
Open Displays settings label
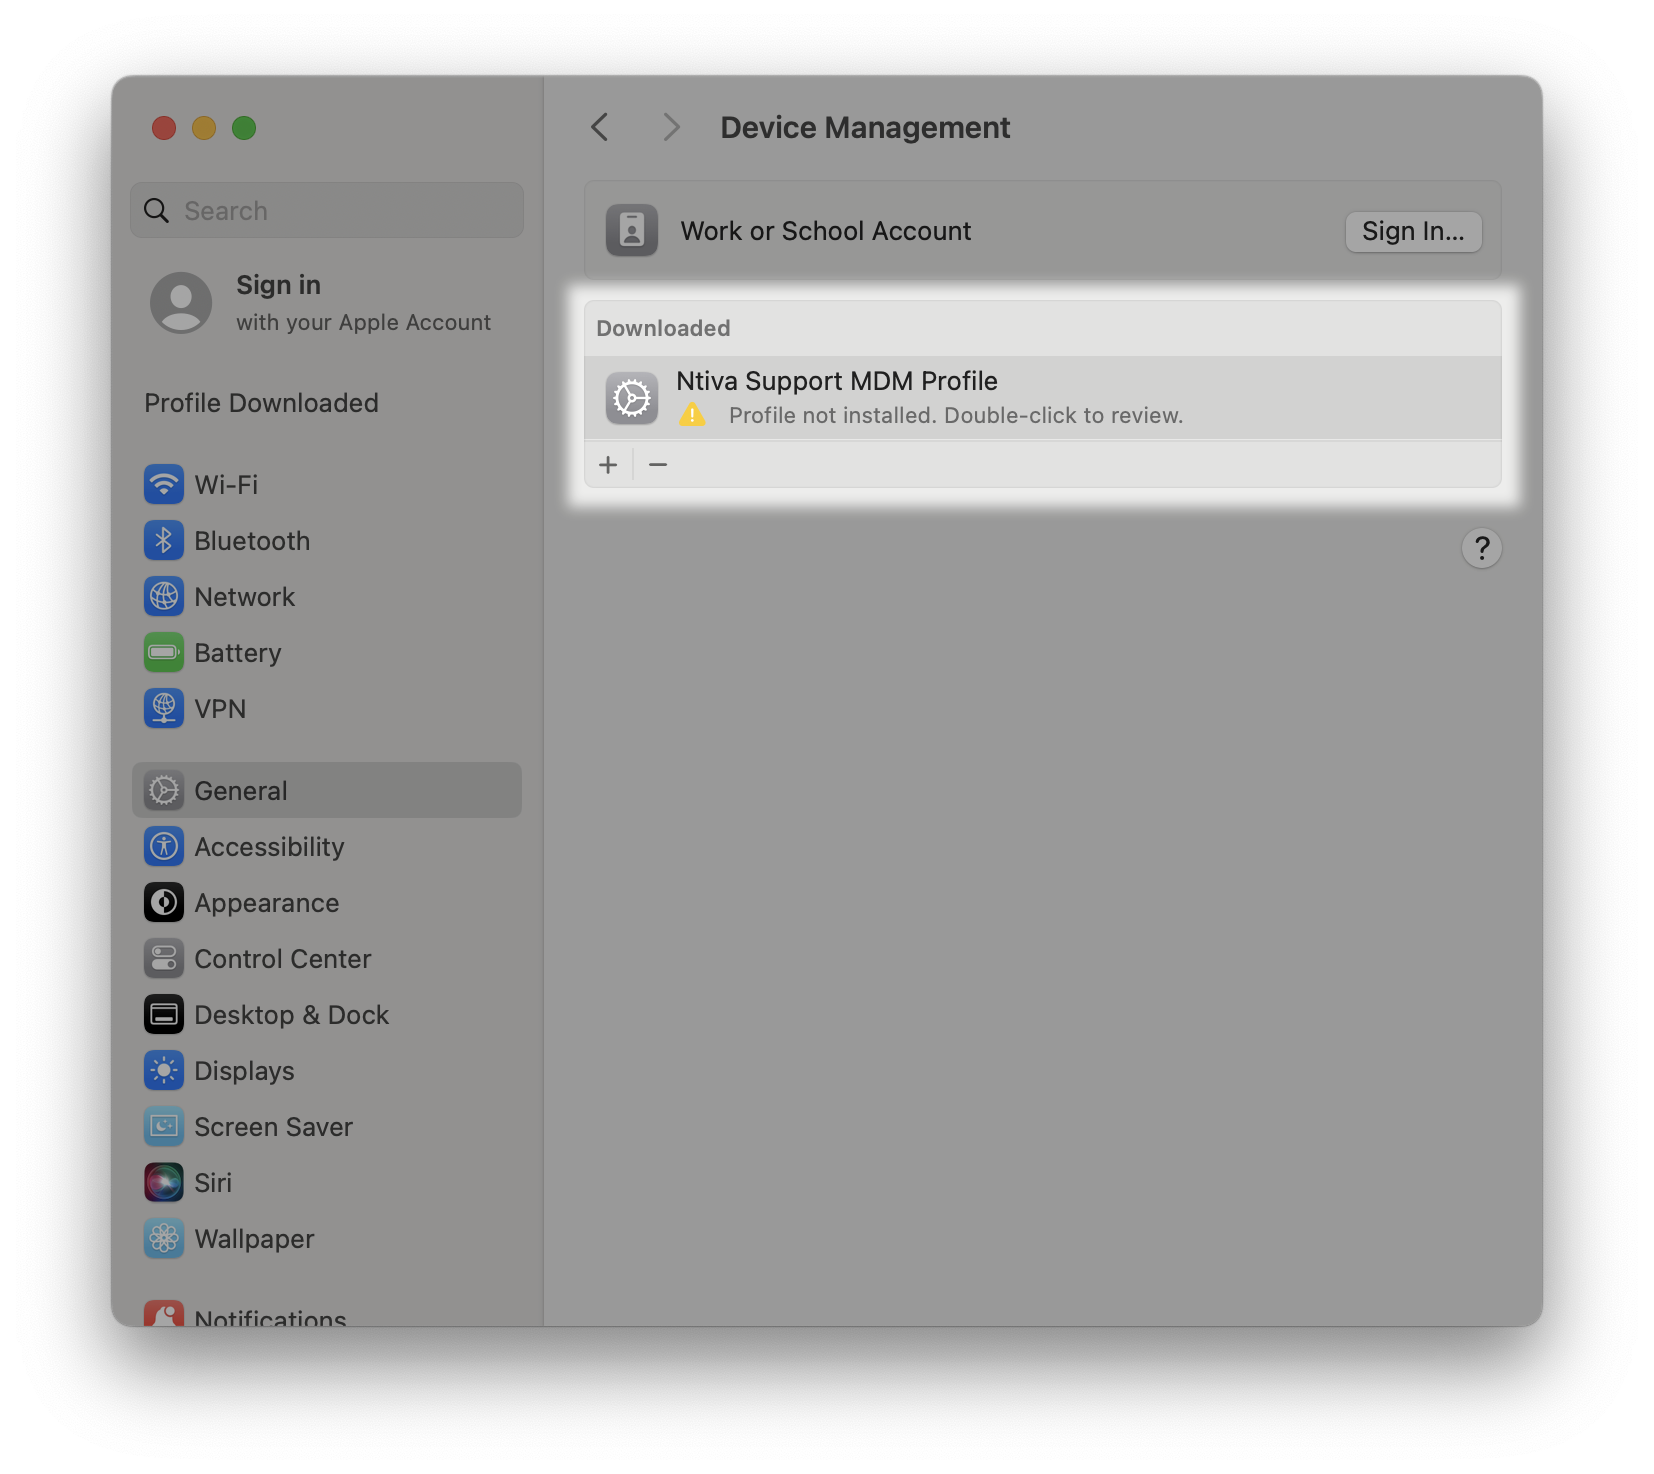245,1071
